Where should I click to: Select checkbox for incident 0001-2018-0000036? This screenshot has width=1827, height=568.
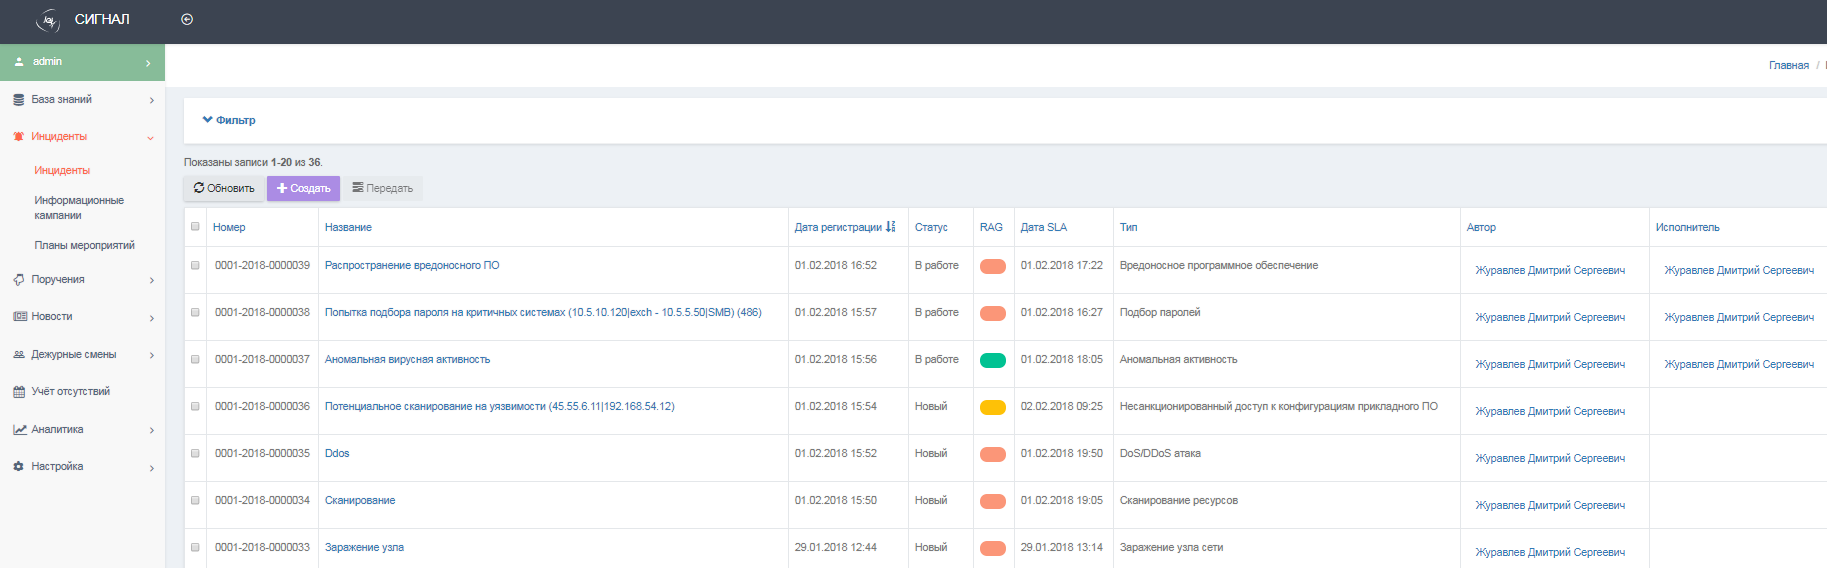pyautogui.click(x=195, y=407)
